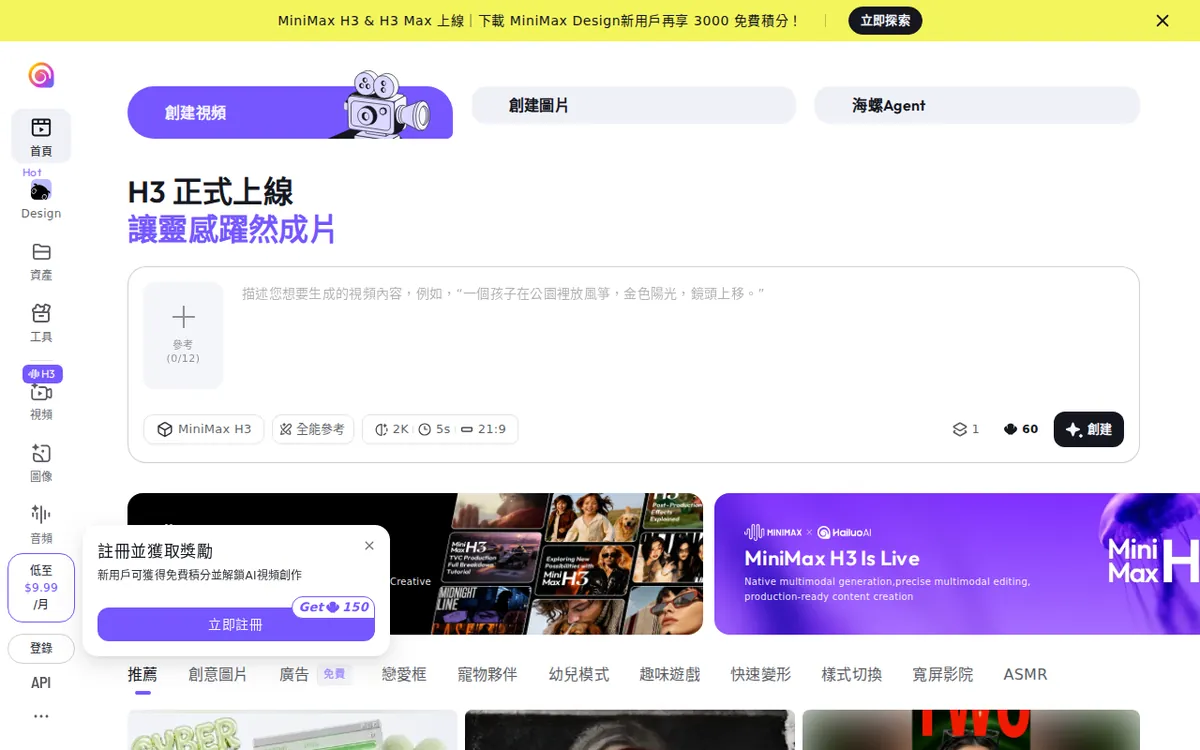Switch to the 創建視頻 tab
The width and height of the screenshot is (1200, 750).
pos(290,112)
